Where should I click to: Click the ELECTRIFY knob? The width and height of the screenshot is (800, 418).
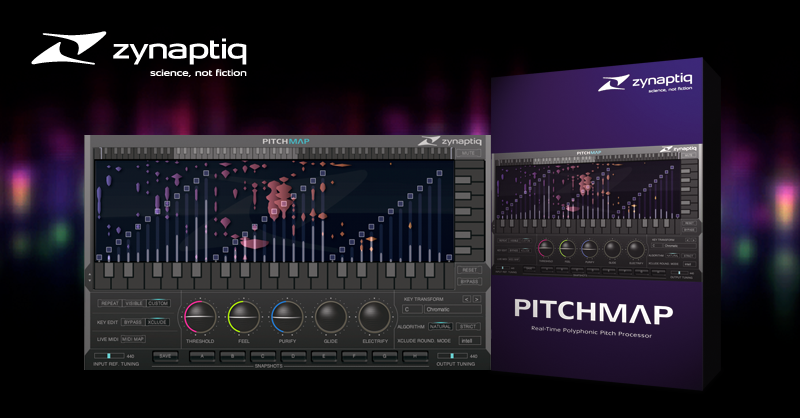(x=375, y=317)
